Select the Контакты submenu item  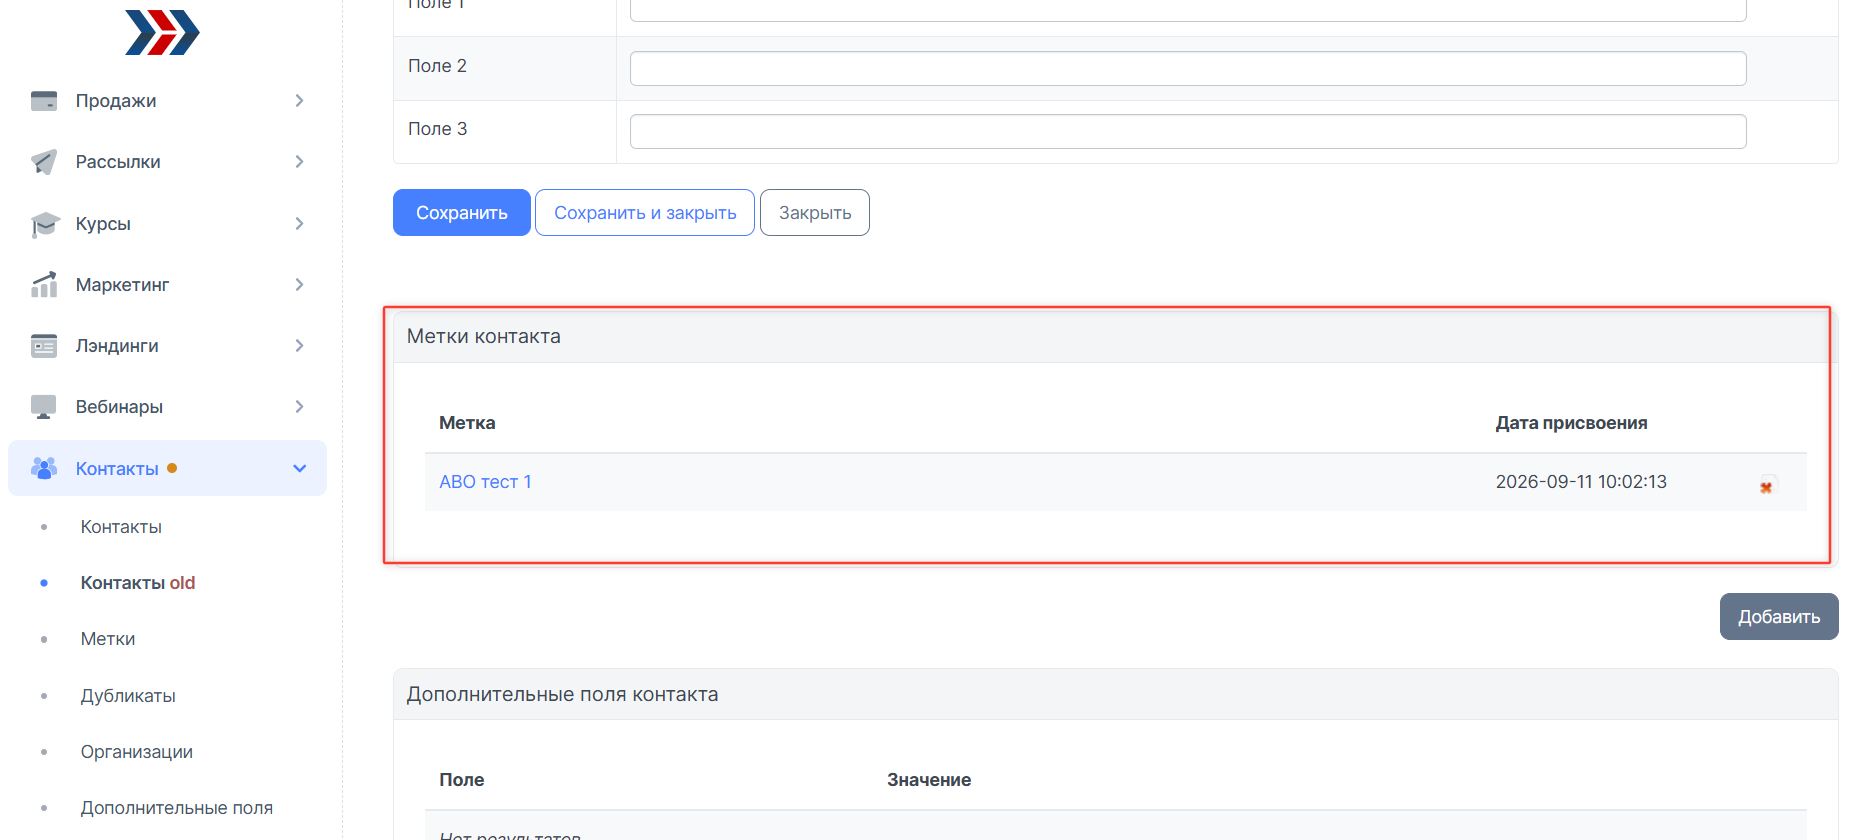(x=121, y=527)
